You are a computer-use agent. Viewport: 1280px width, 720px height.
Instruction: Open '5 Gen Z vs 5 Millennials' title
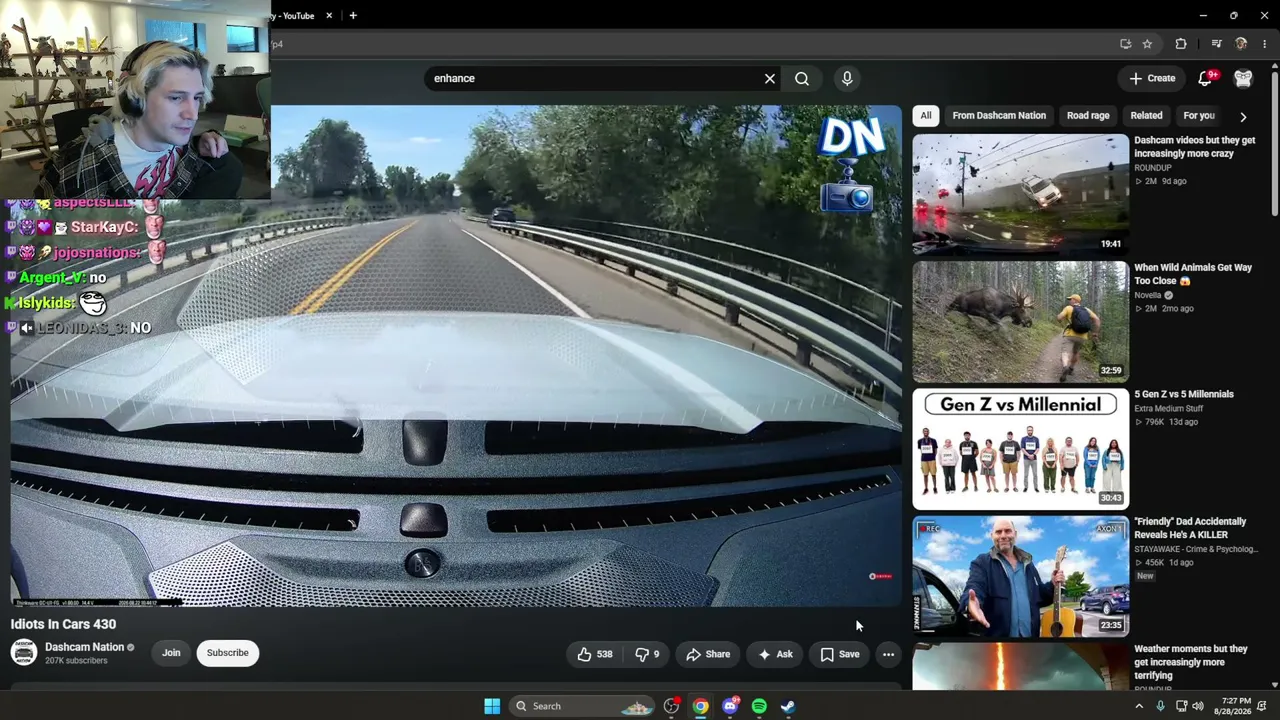[1184, 394]
